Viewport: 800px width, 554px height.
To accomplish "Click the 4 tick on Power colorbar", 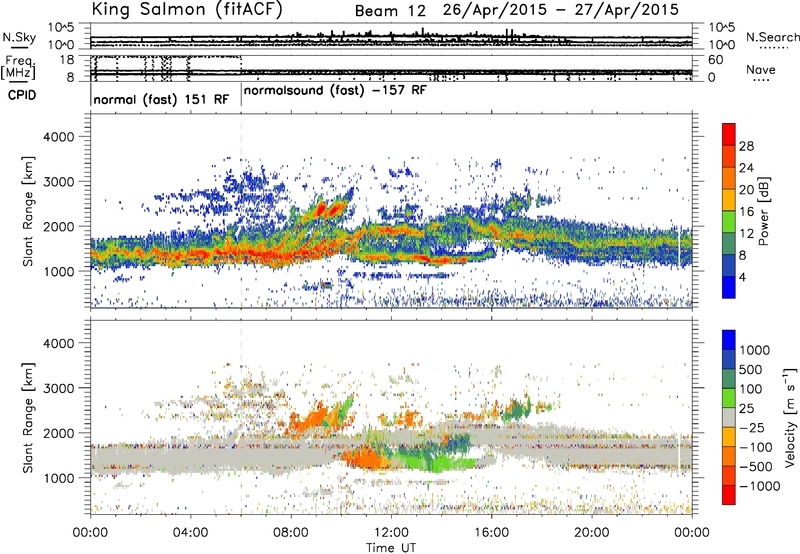I will [x=743, y=277].
